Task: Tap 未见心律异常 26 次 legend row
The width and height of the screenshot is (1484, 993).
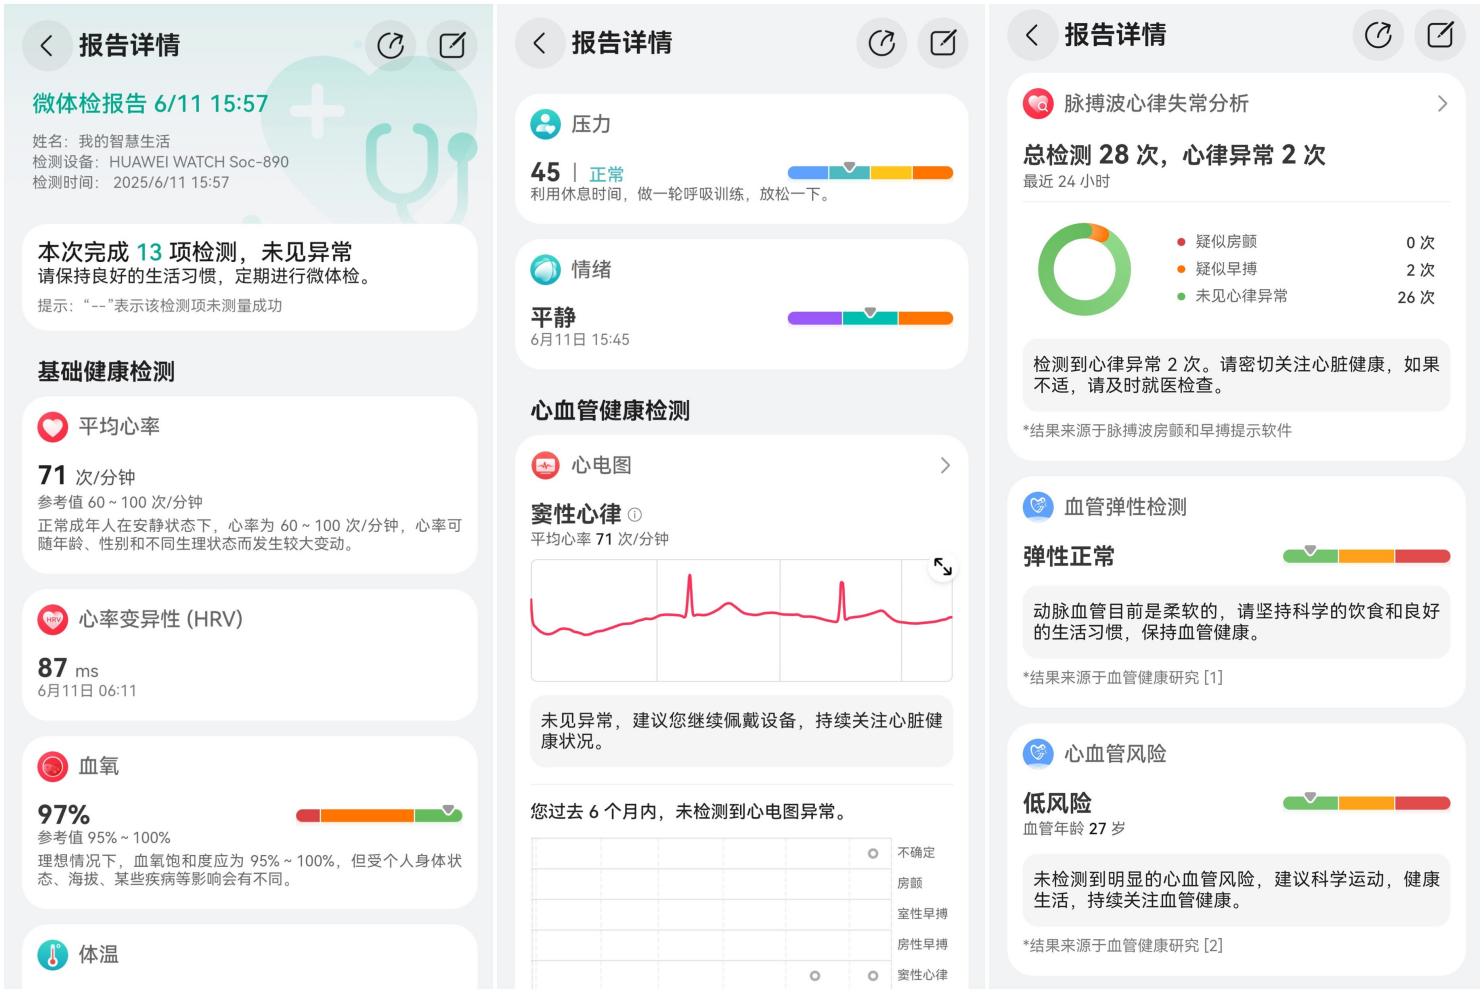Action: point(1306,296)
